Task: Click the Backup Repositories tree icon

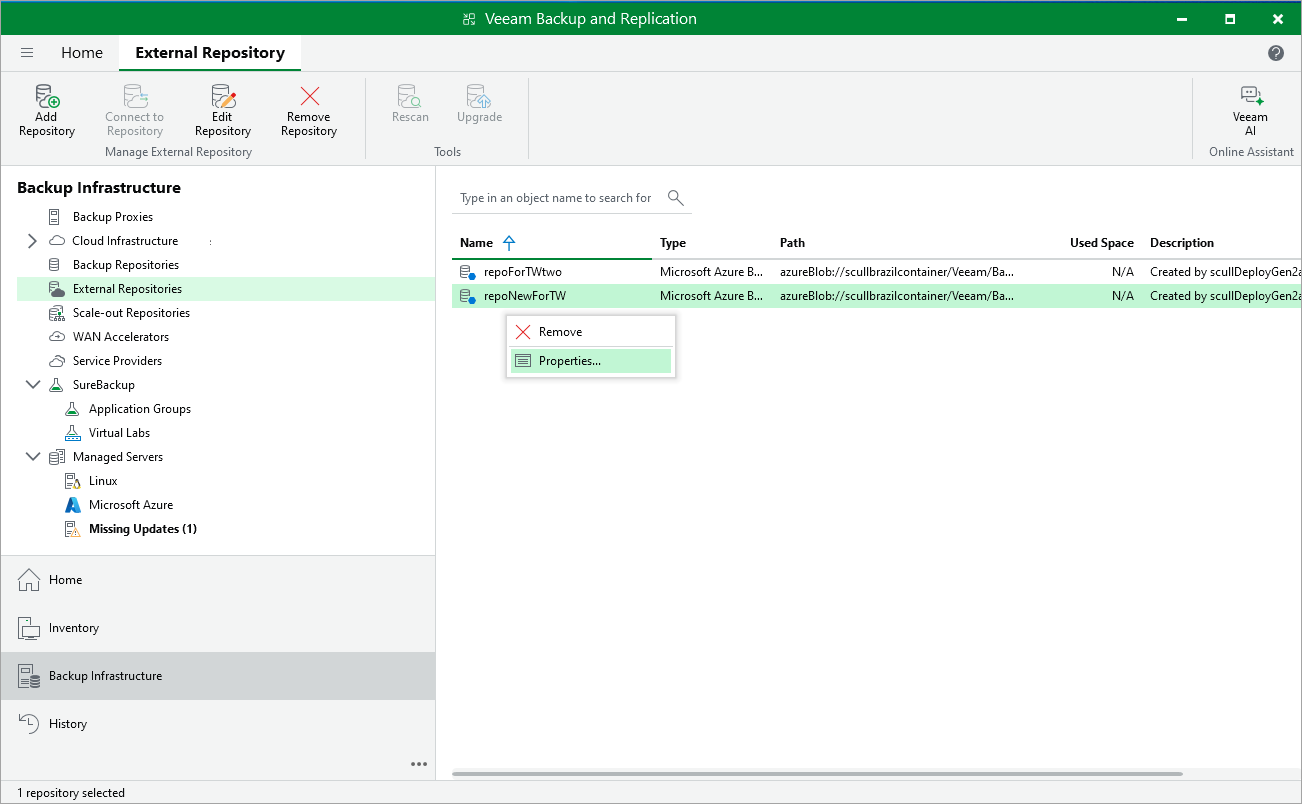Action: point(55,265)
